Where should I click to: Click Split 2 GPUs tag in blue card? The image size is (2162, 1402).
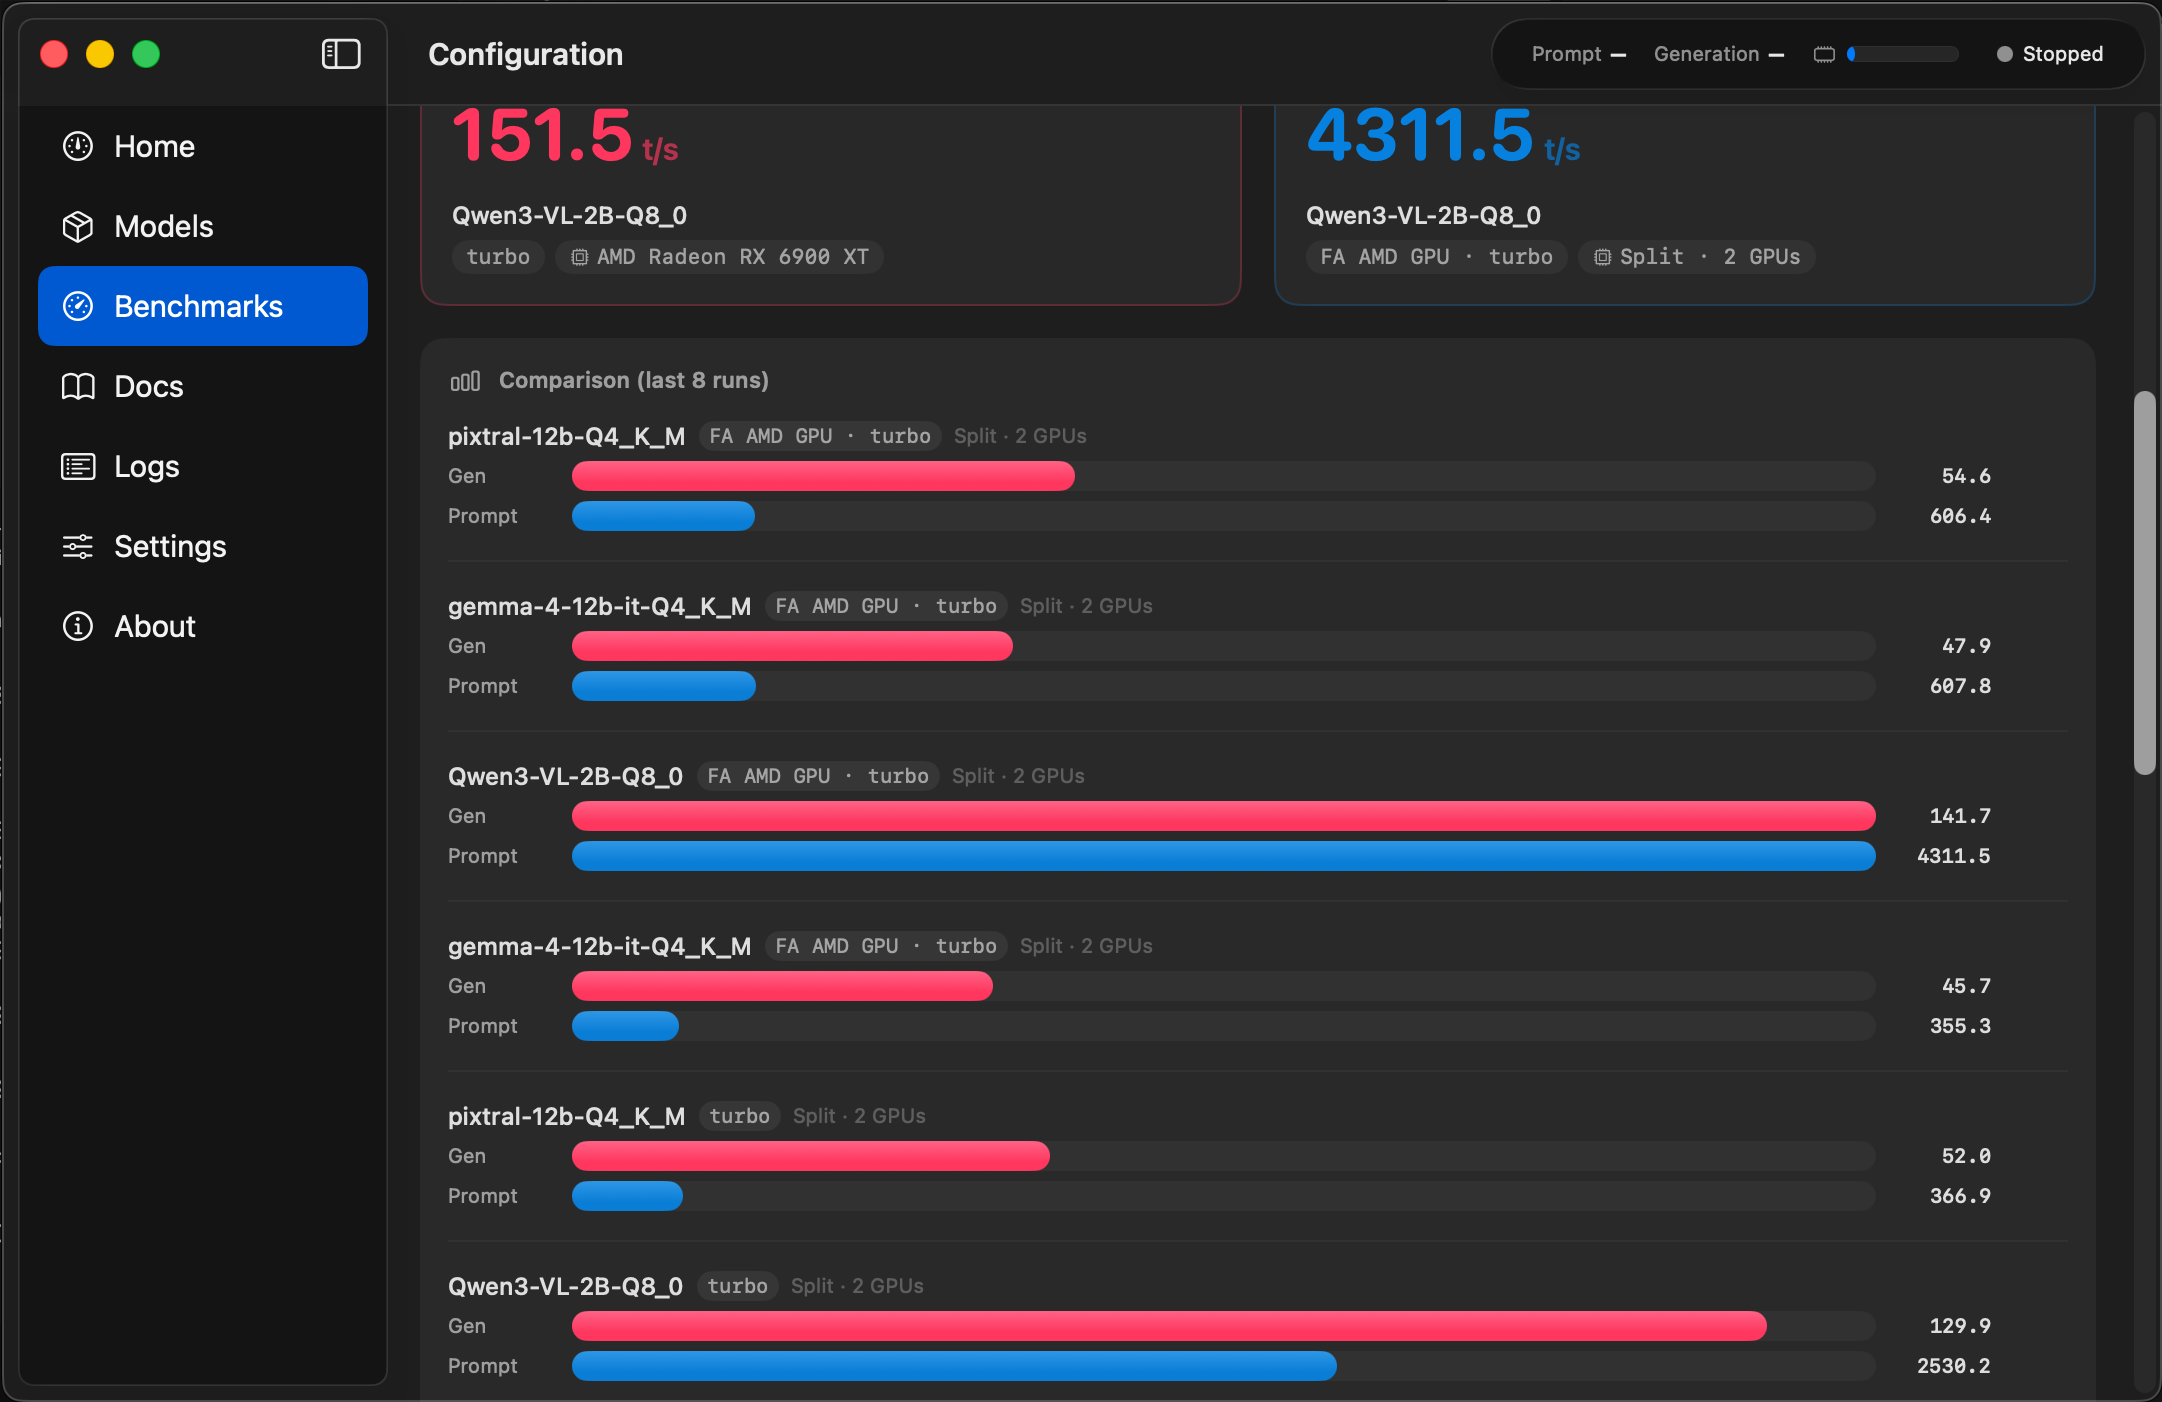coord(1697,257)
